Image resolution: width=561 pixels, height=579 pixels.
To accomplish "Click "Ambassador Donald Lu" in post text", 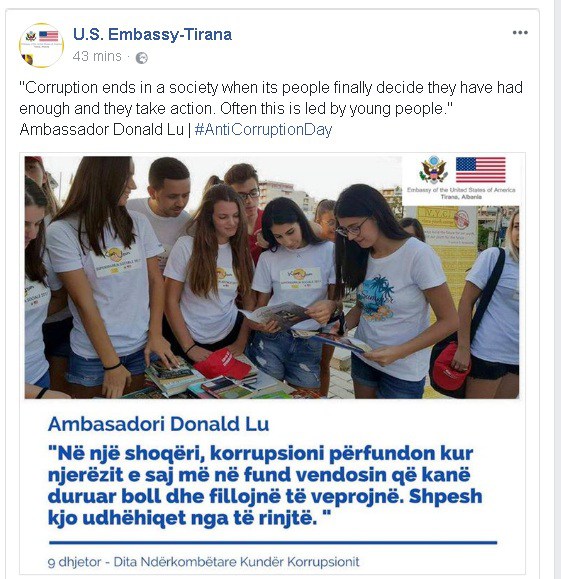I will 102,130.
